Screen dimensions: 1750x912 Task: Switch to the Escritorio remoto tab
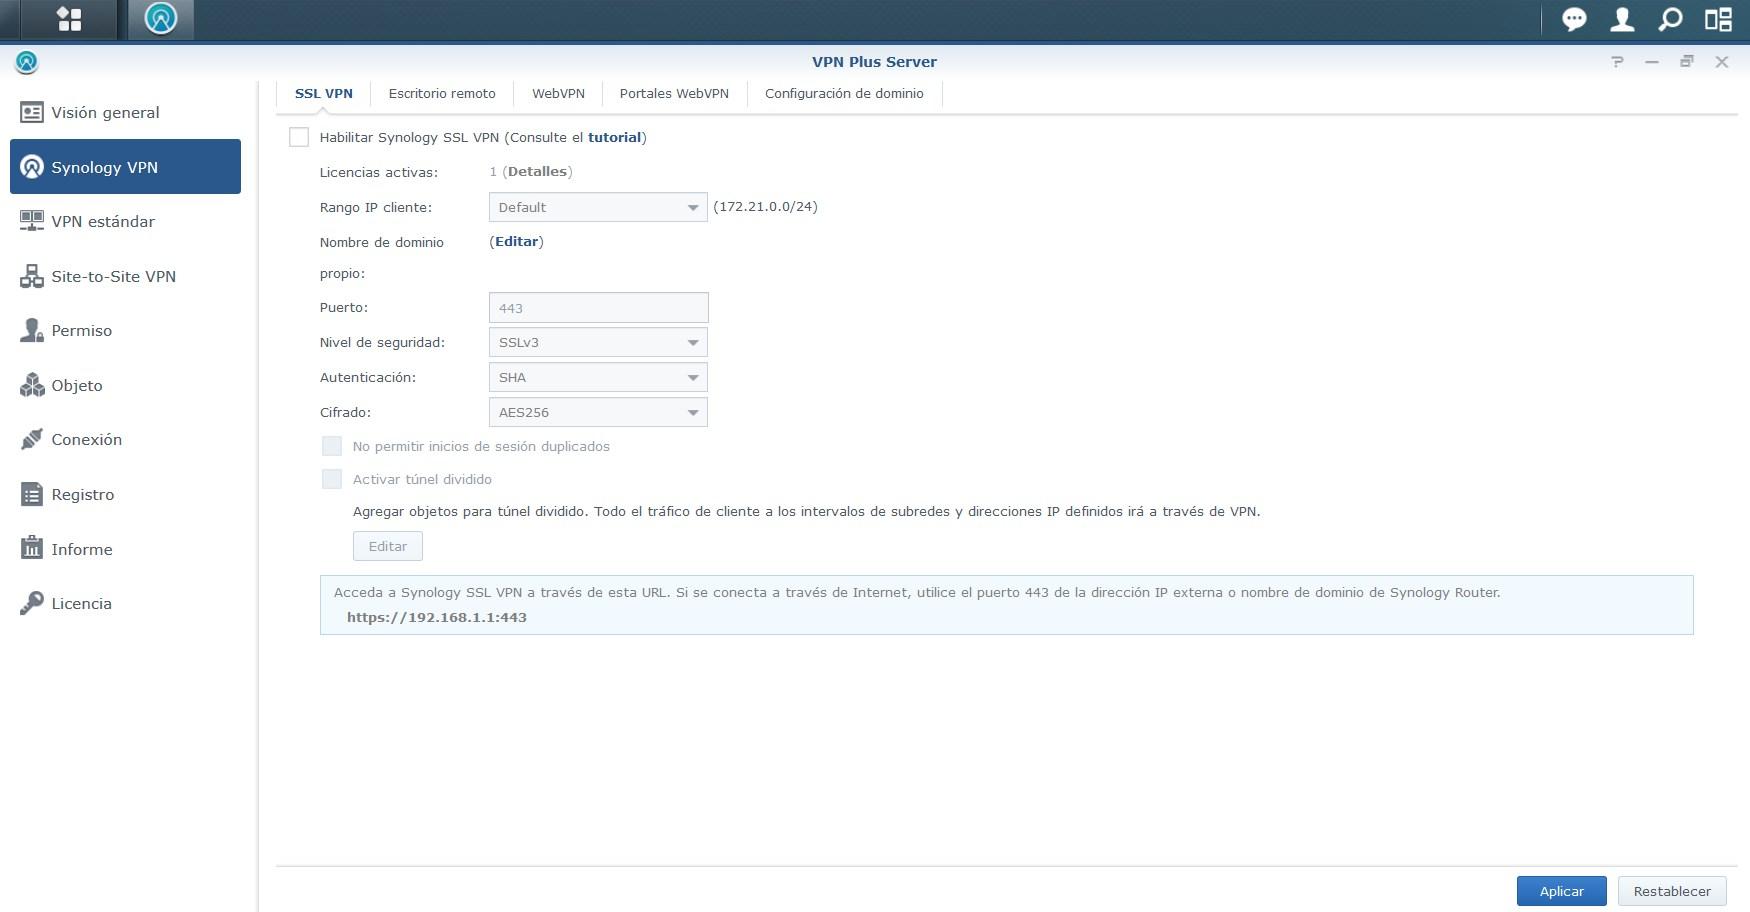[x=442, y=93]
